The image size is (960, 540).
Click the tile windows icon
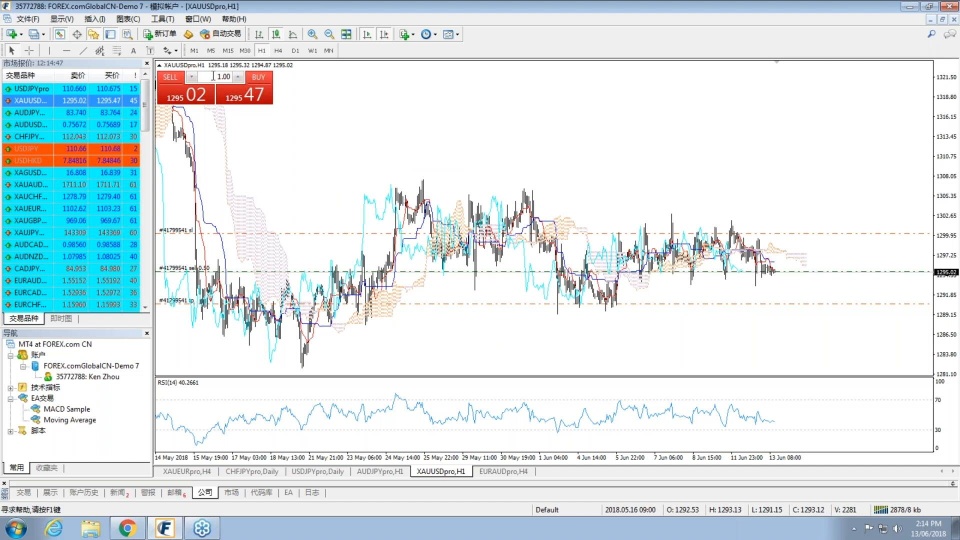[x=346, y=34]
